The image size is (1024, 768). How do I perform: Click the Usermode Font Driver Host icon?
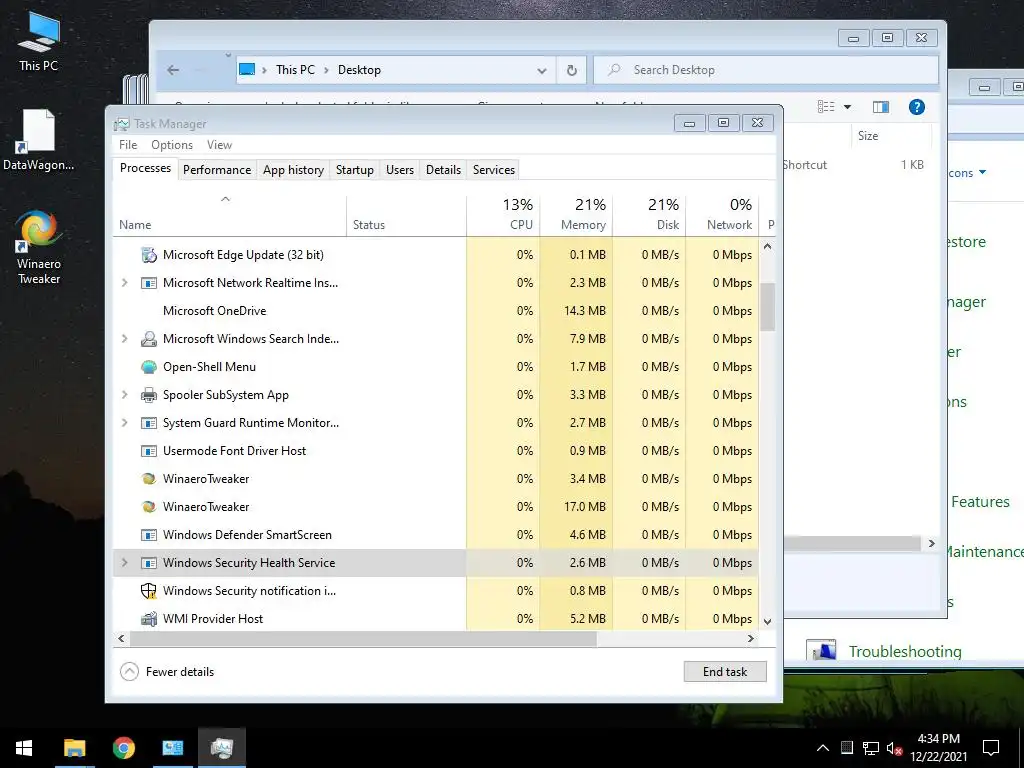tap(149, 451)
